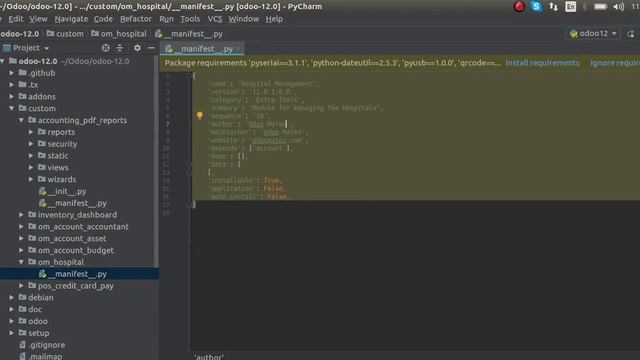Close the __manifest__.py editor tab
This screenshot has height=360, width=640.
click(238, 49)
